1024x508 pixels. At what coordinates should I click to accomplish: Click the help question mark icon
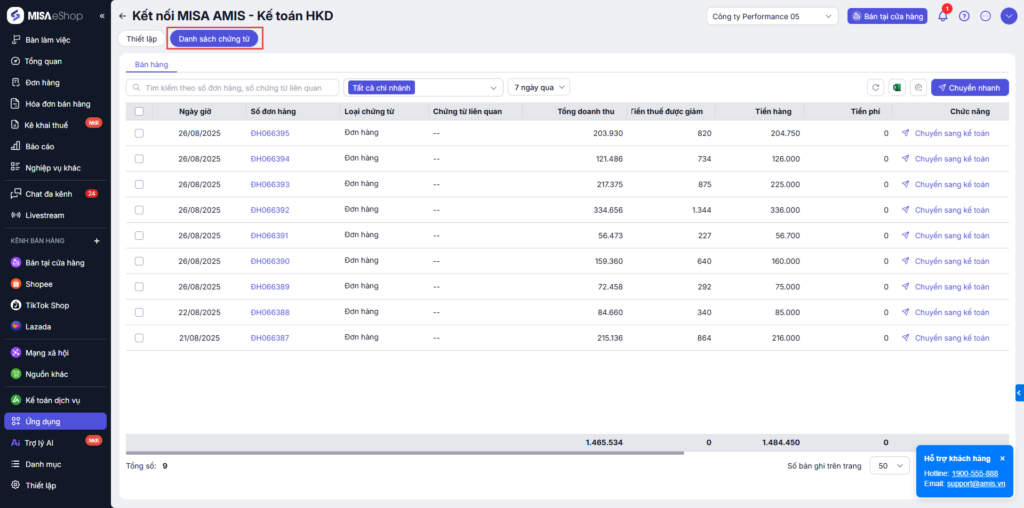pyautogui.click(x=964, y=16)
